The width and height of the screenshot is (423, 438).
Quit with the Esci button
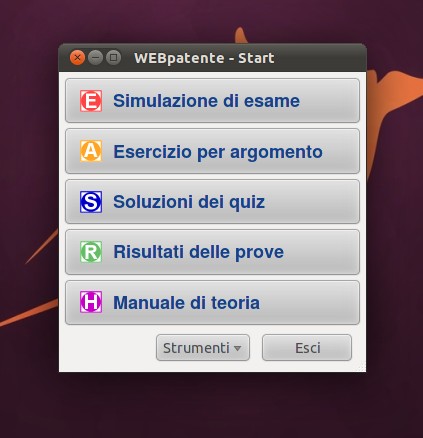pyautogui.click(x=307, y=348)
